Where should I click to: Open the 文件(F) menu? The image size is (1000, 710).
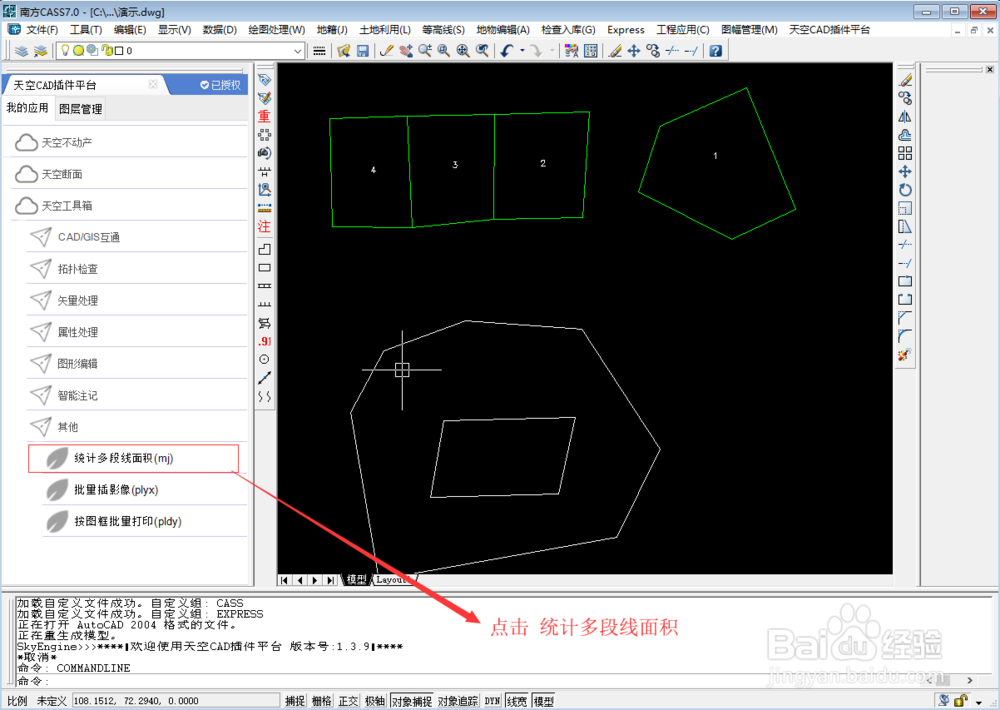pyautogui.click(x=42, y=30)
